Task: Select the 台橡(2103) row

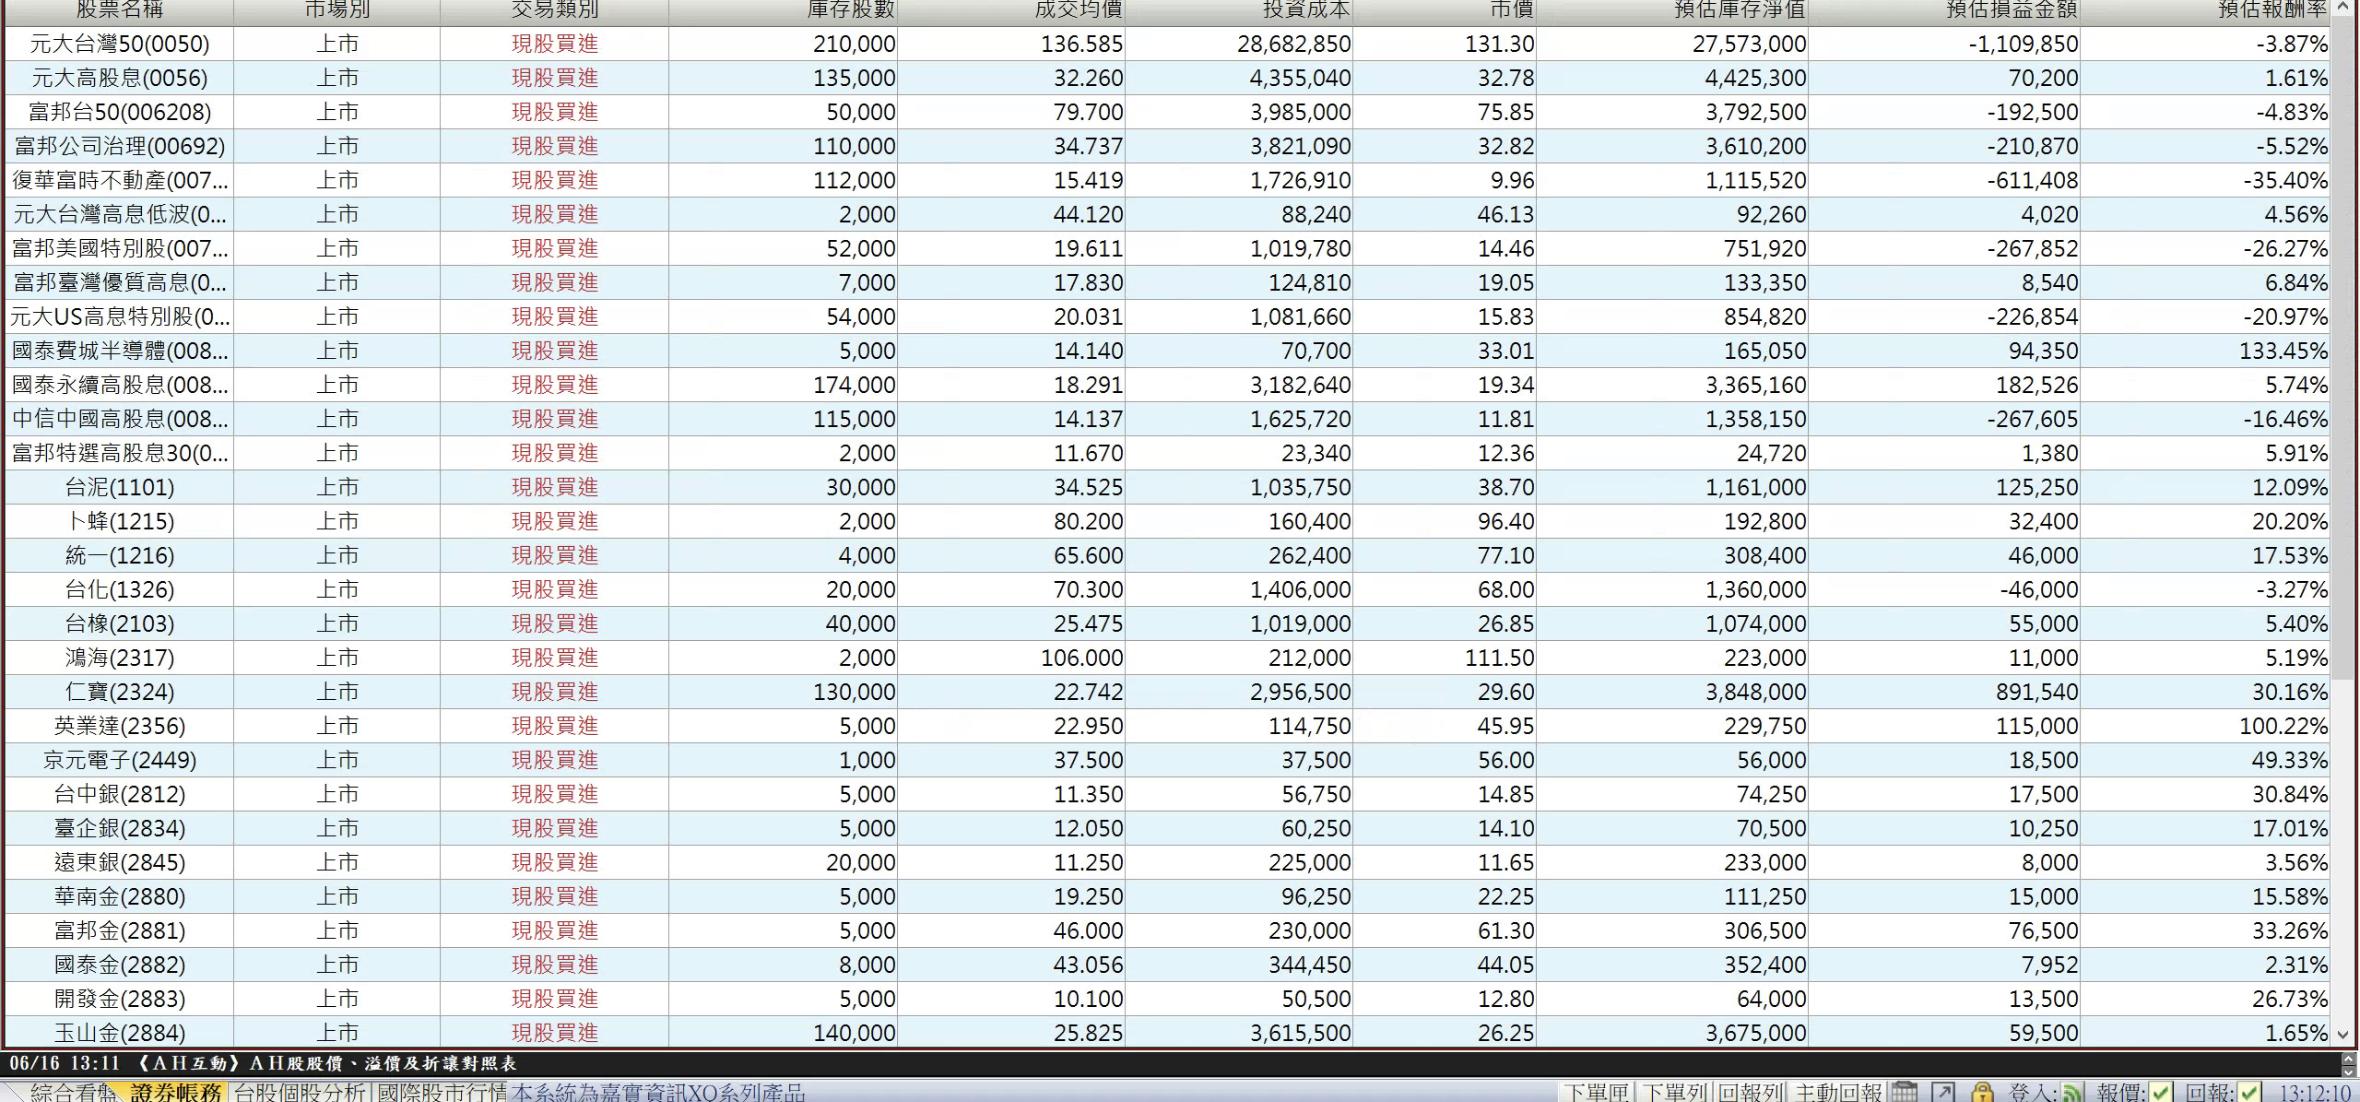Action: (x=1168, y=623)
